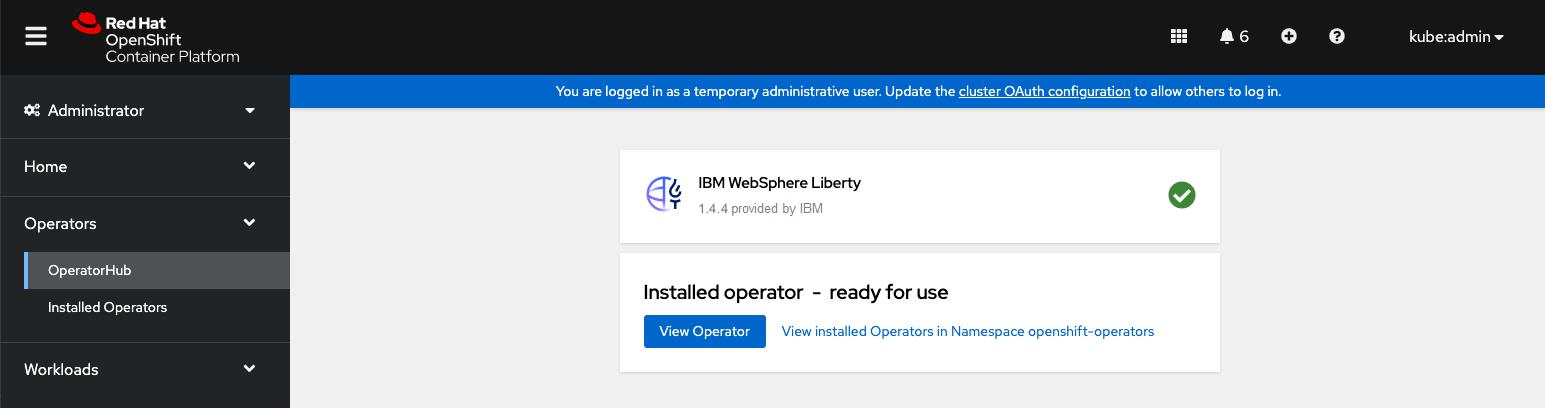
Task: Click the IBM WebSphere Liberty logo
Action: (664, 194)
